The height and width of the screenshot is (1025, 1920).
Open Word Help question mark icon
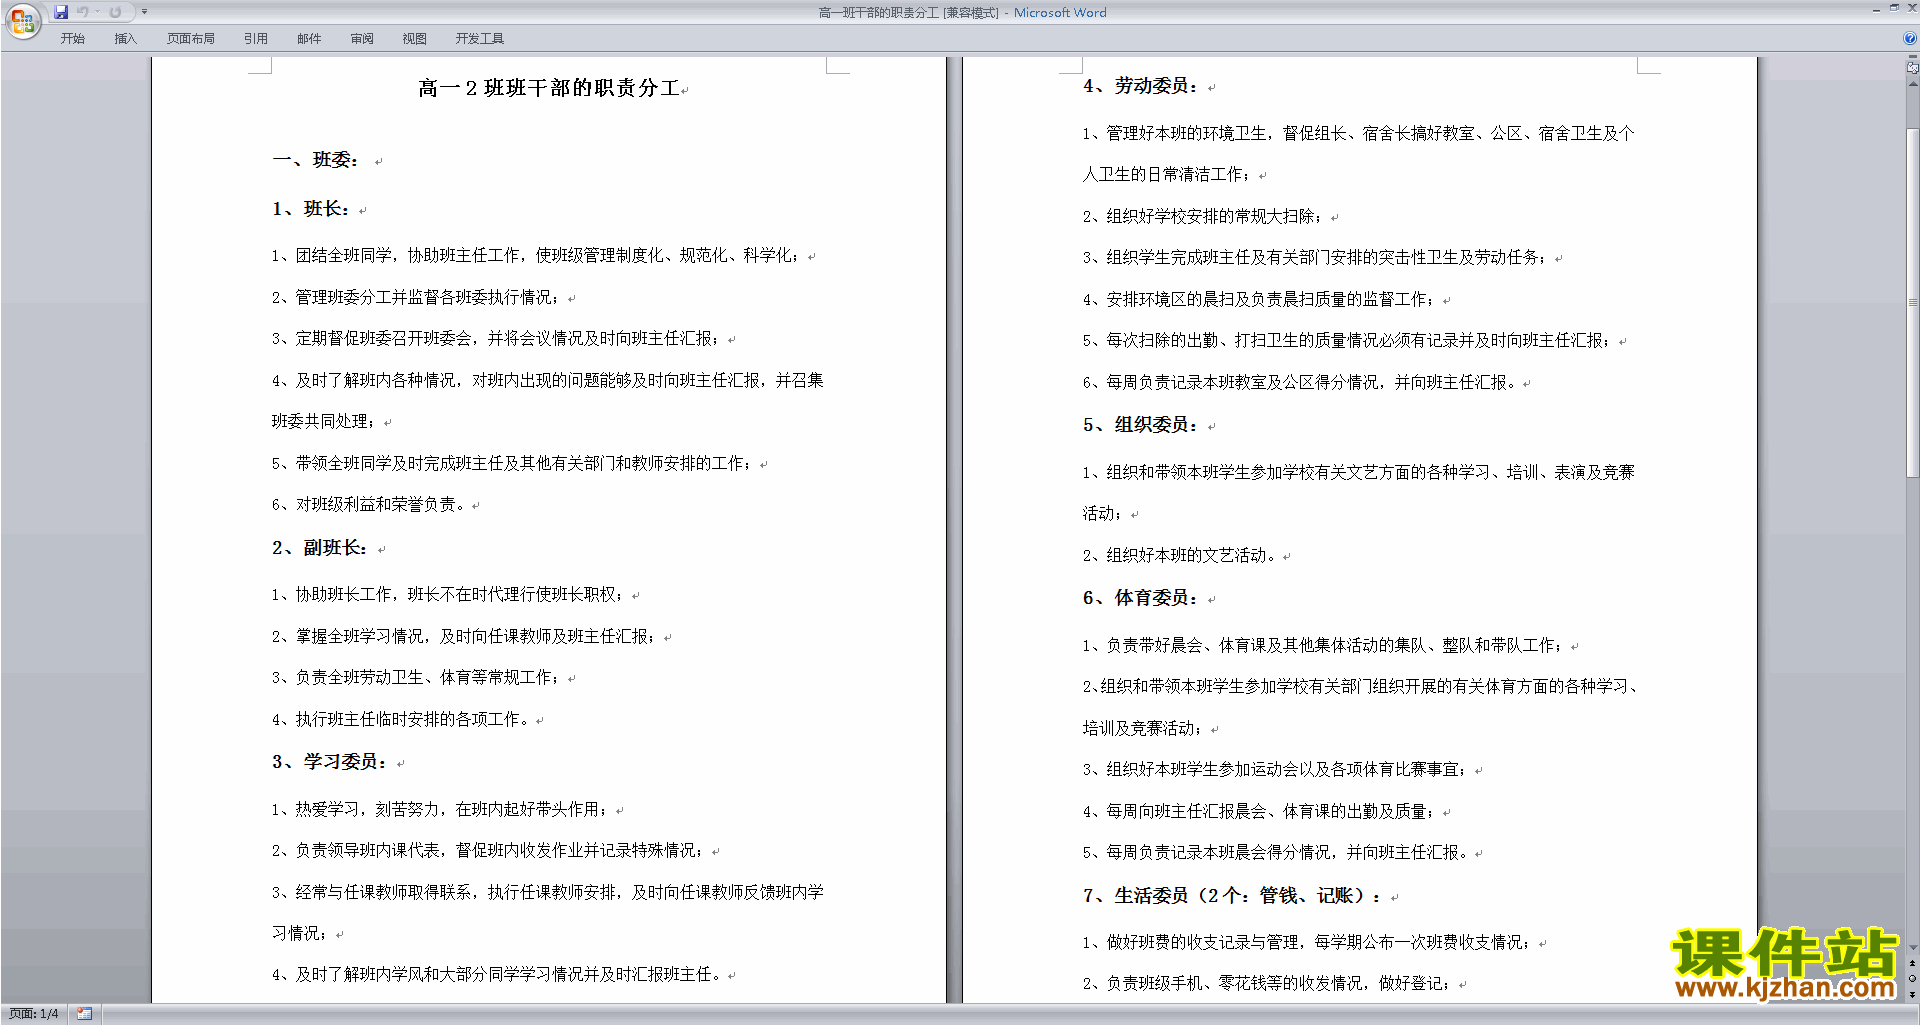(1910, 38)
